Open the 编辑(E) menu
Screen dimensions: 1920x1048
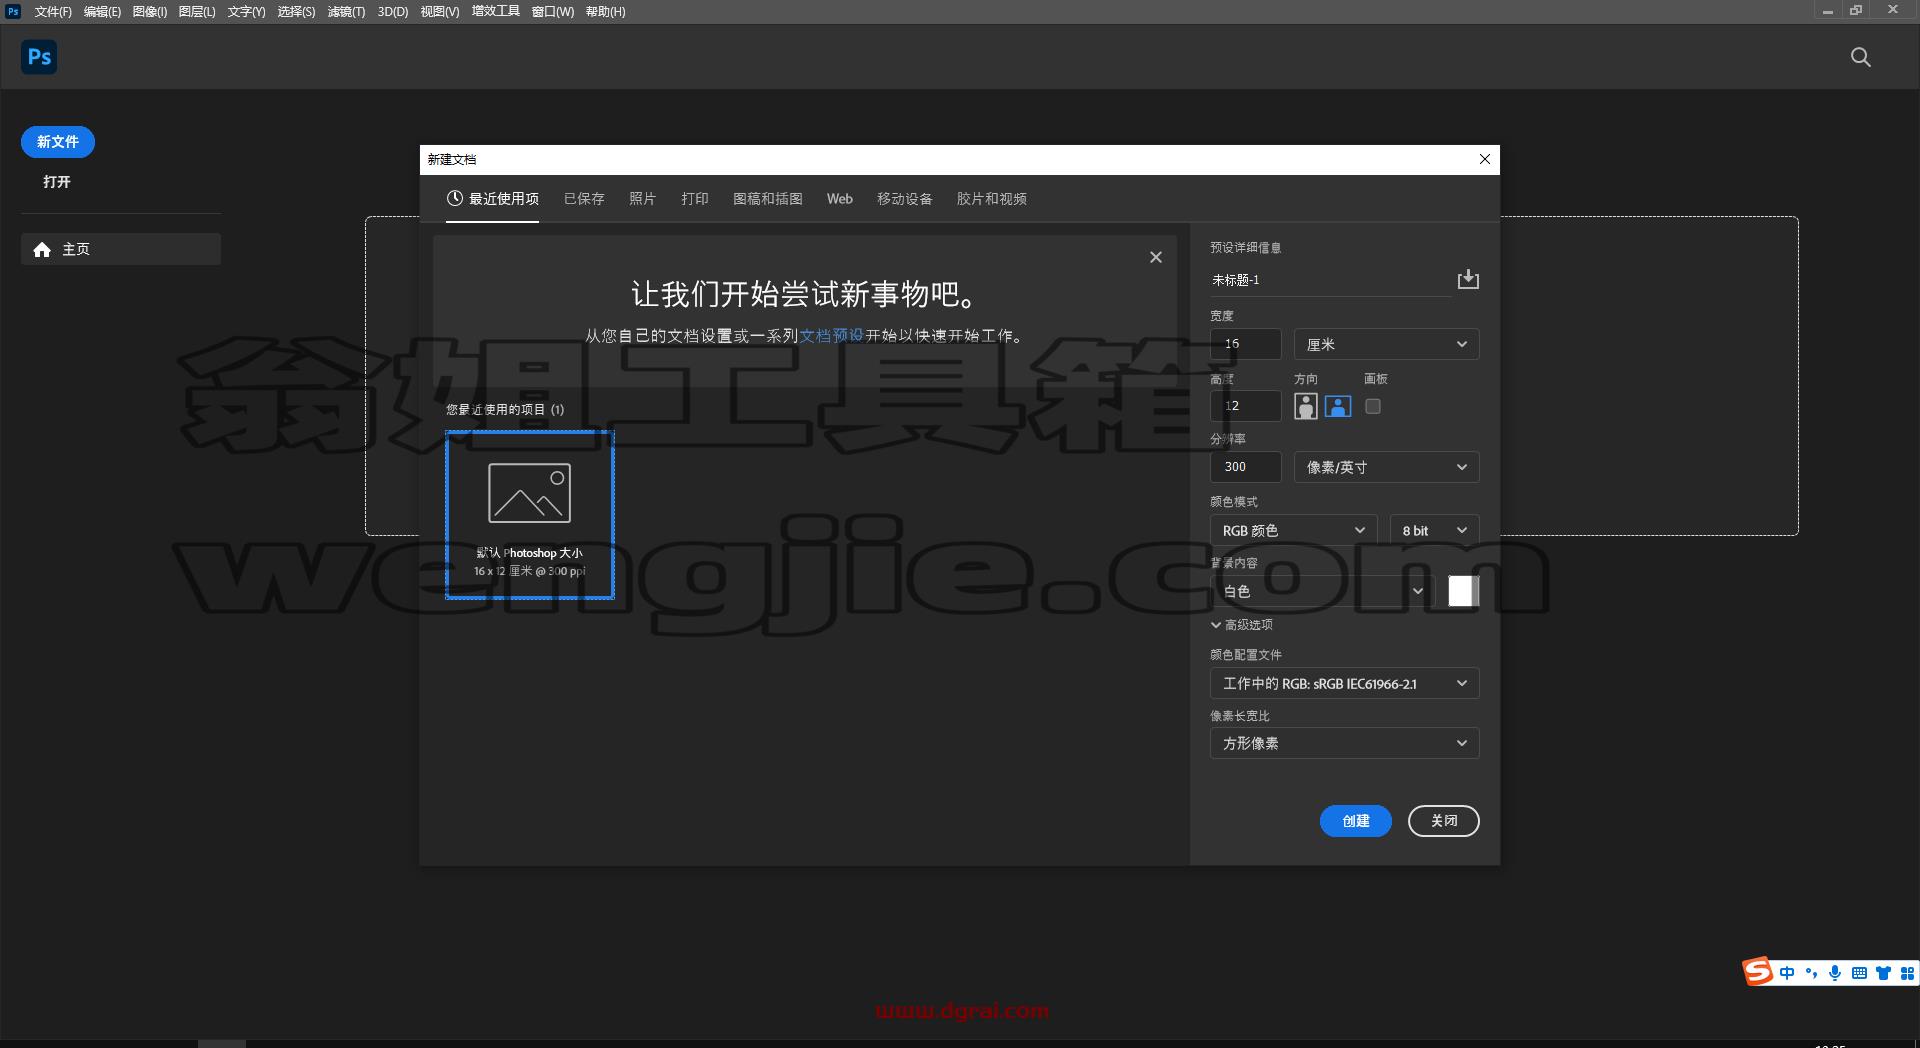click(x=102, y=12)
